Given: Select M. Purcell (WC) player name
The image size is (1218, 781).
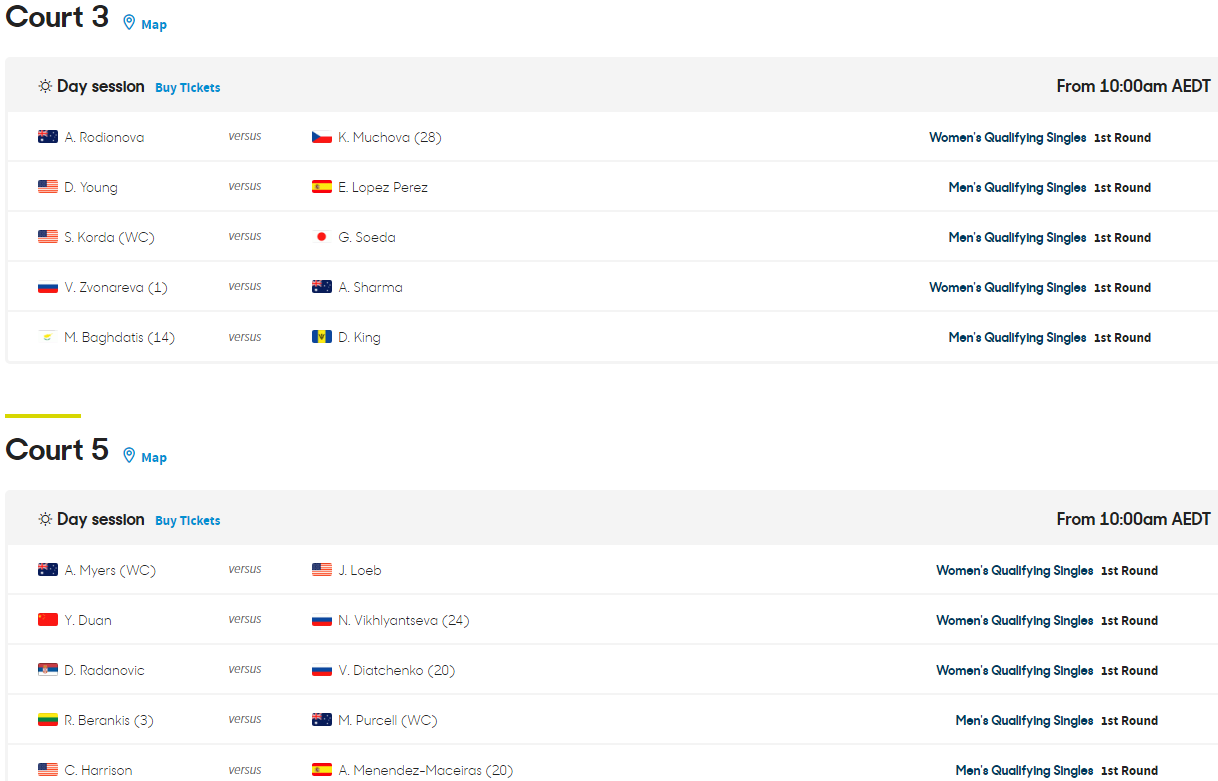Looking at the screenshot, I should click(x=387, y=720).
